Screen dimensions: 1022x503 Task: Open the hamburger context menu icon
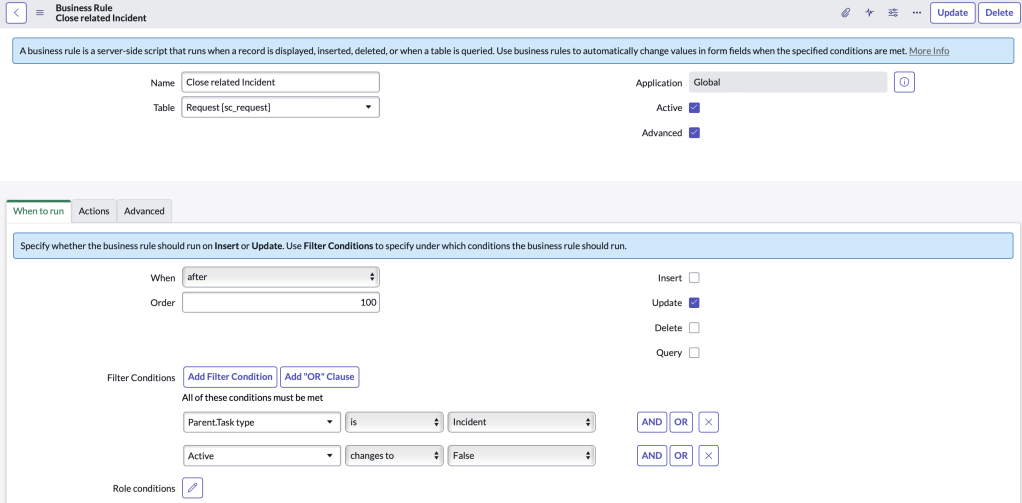(40, 13)
